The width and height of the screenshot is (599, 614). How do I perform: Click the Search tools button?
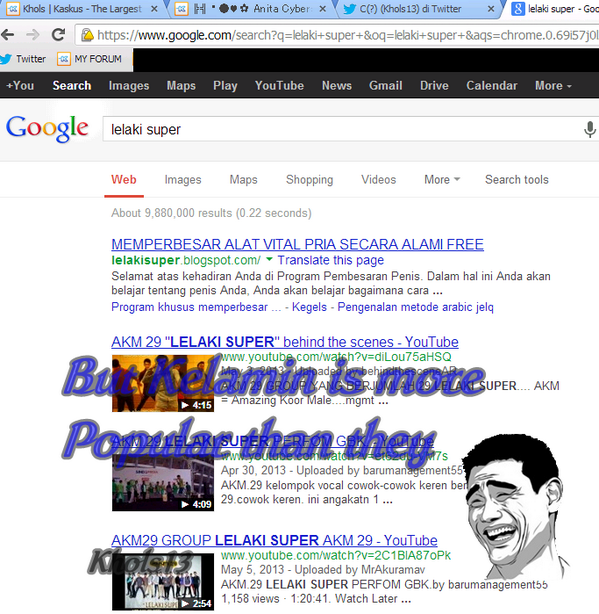point(517,179)
